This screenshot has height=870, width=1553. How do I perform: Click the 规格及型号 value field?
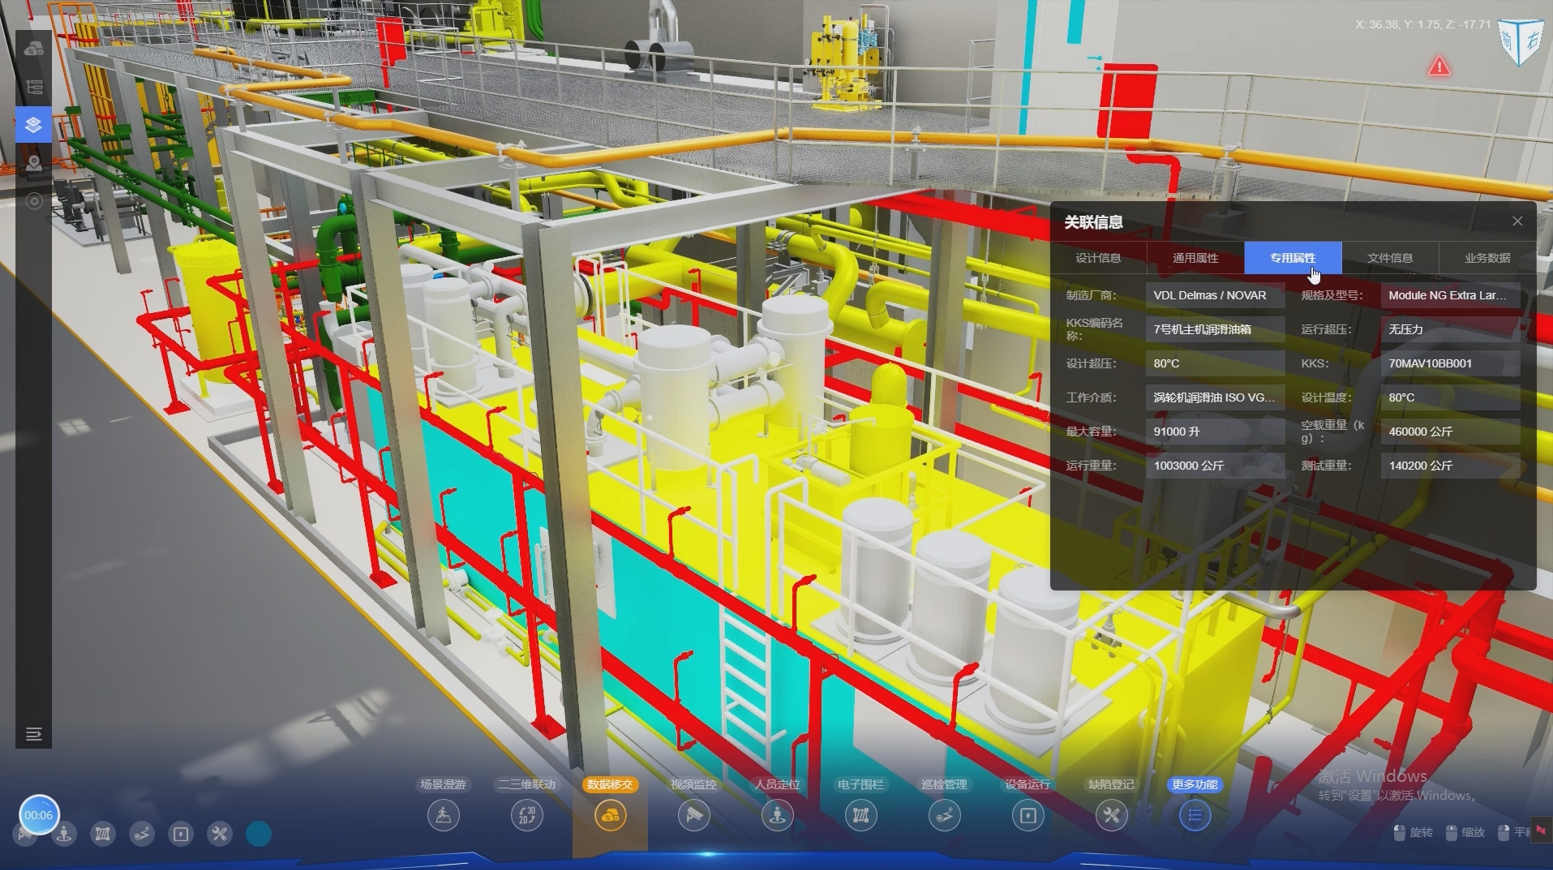1449,296
